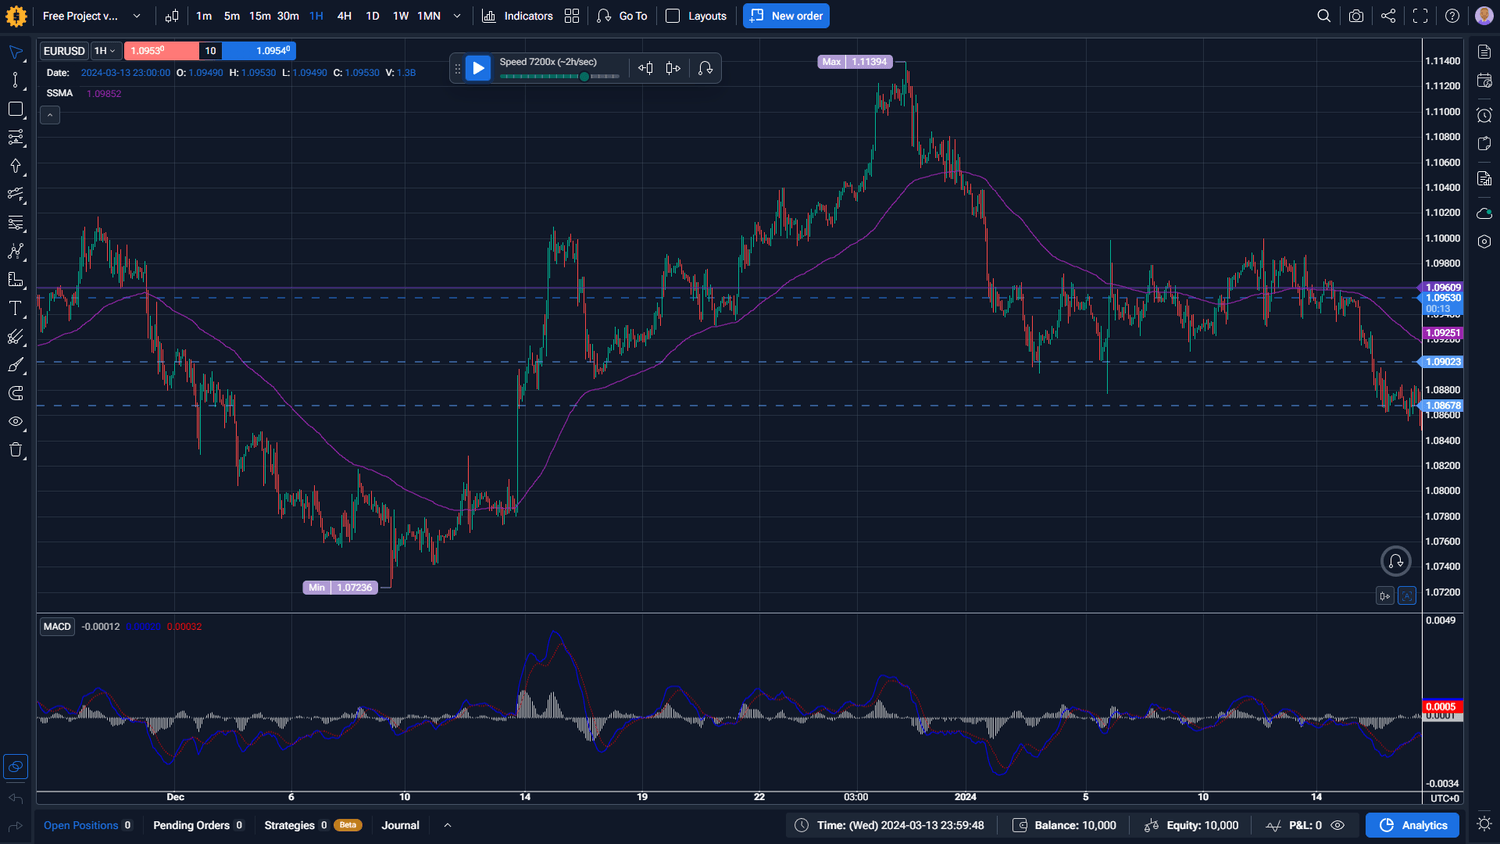
Task: Adjust the playback speed slider
Action: 560,77
